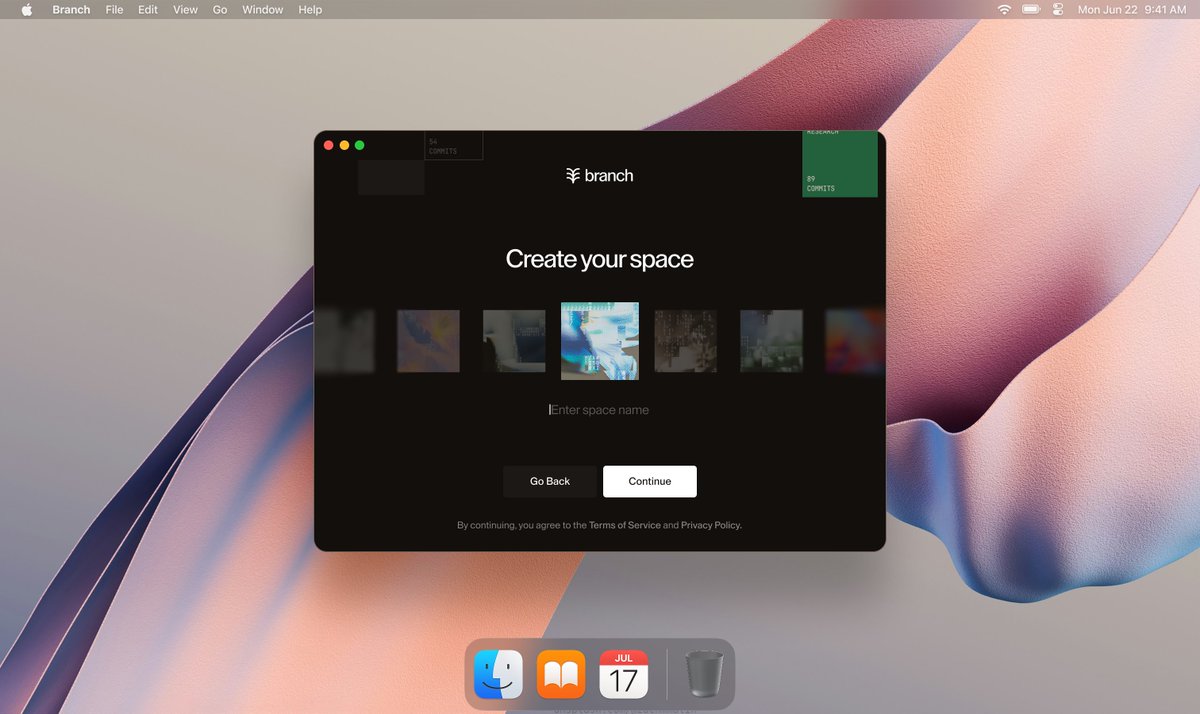Open the Privacy Policy link
This screenshot has width=1200, height=714.
[x=711, y=525]
